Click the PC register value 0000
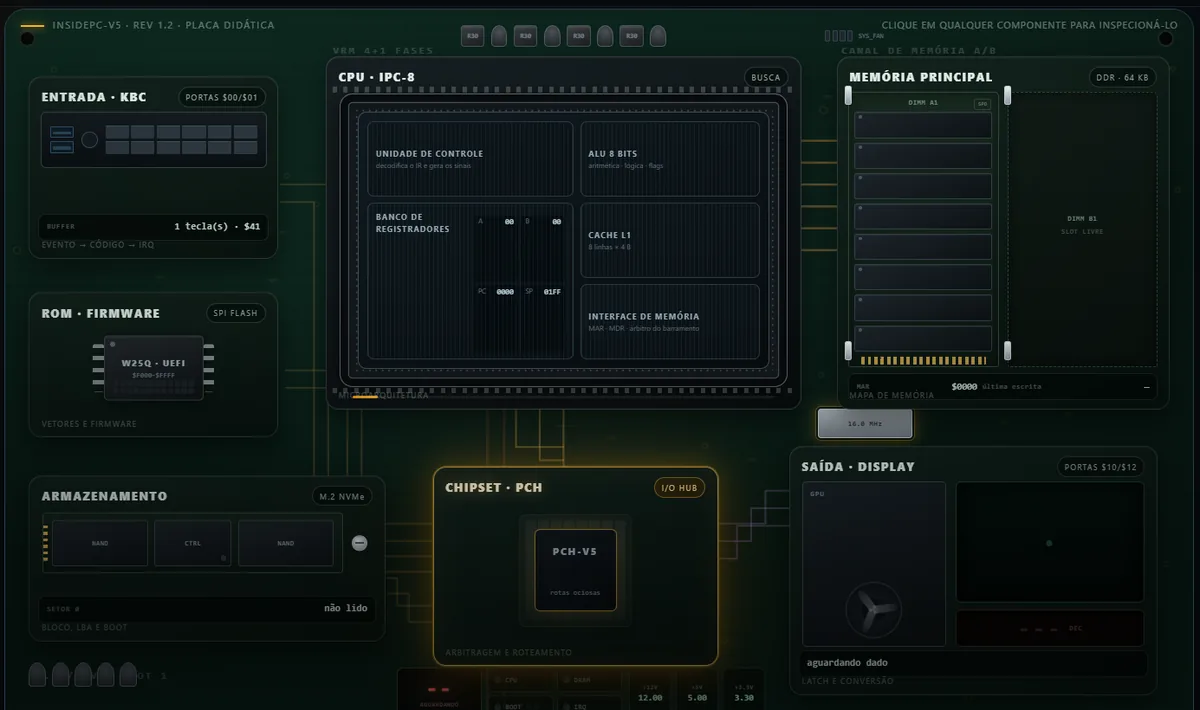 tap(505, 292)
